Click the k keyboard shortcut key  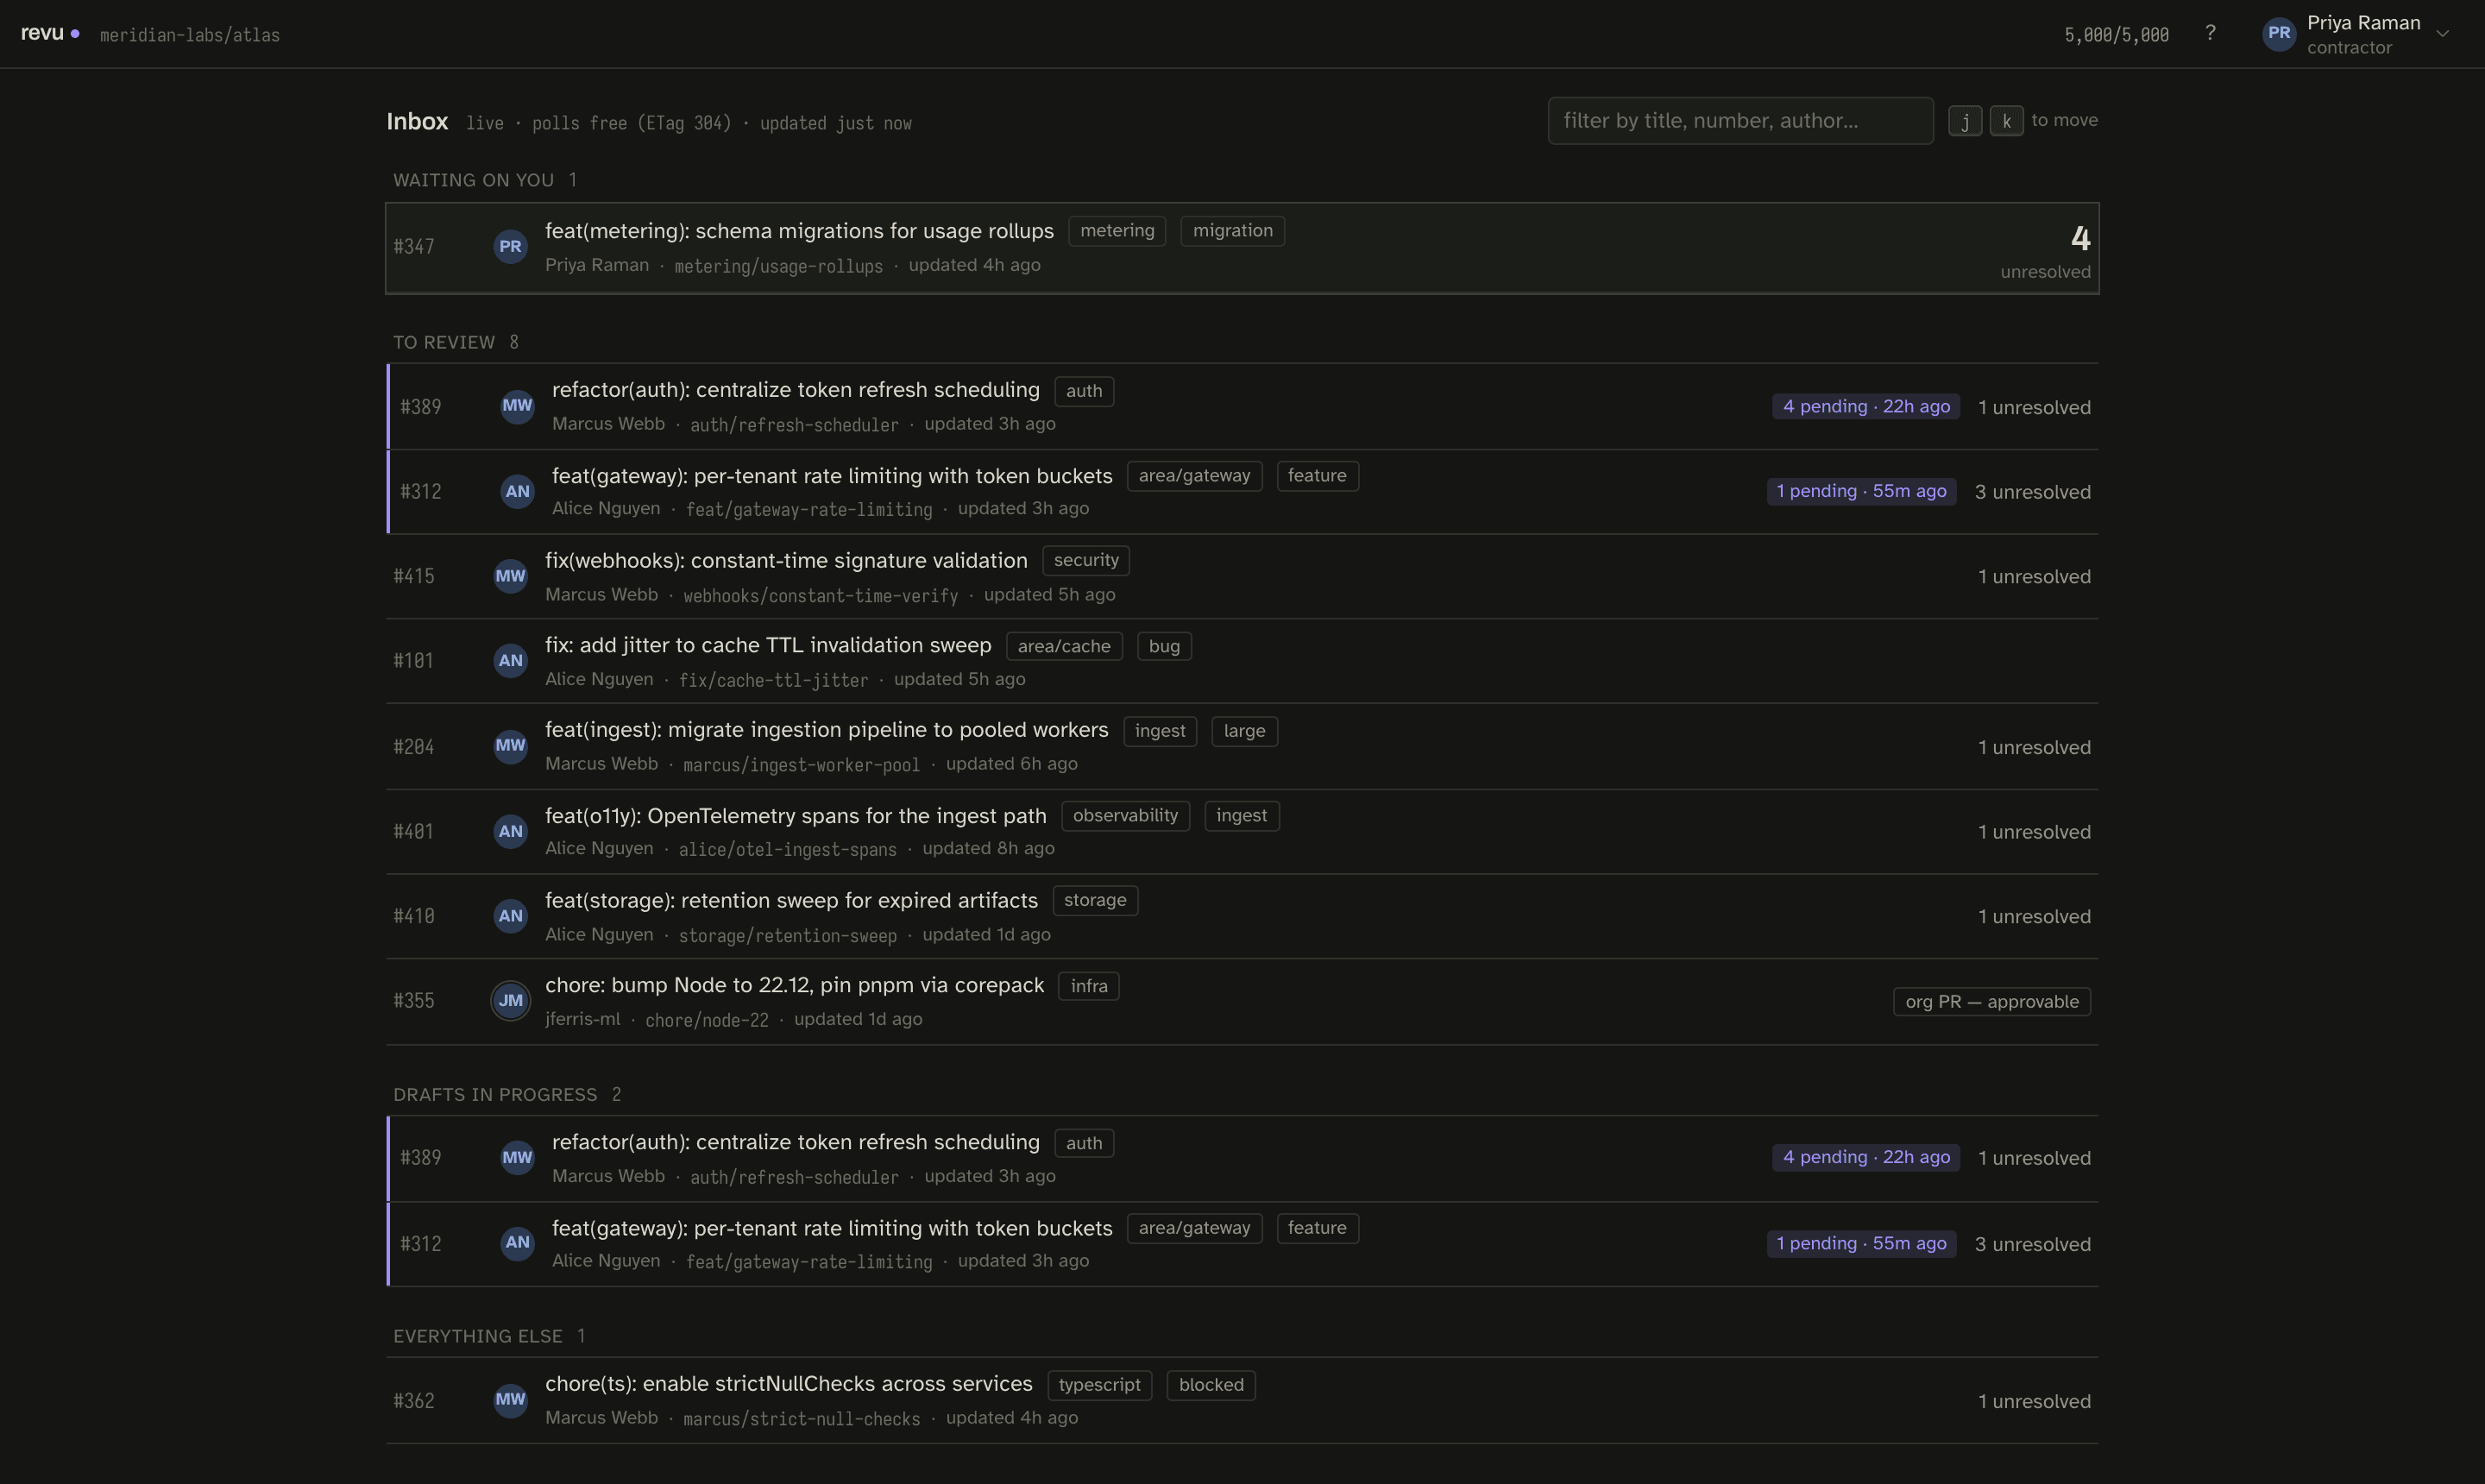[x=2006, y=121]
